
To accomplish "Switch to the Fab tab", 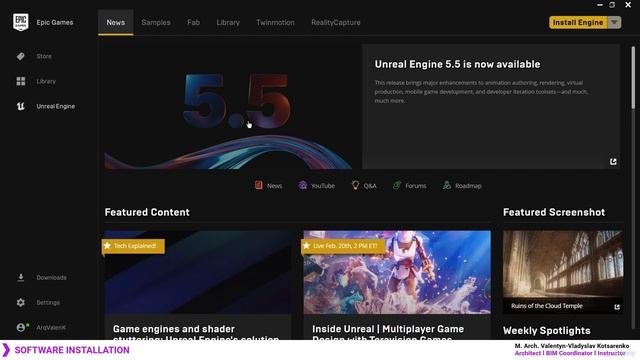I will 193,22.
